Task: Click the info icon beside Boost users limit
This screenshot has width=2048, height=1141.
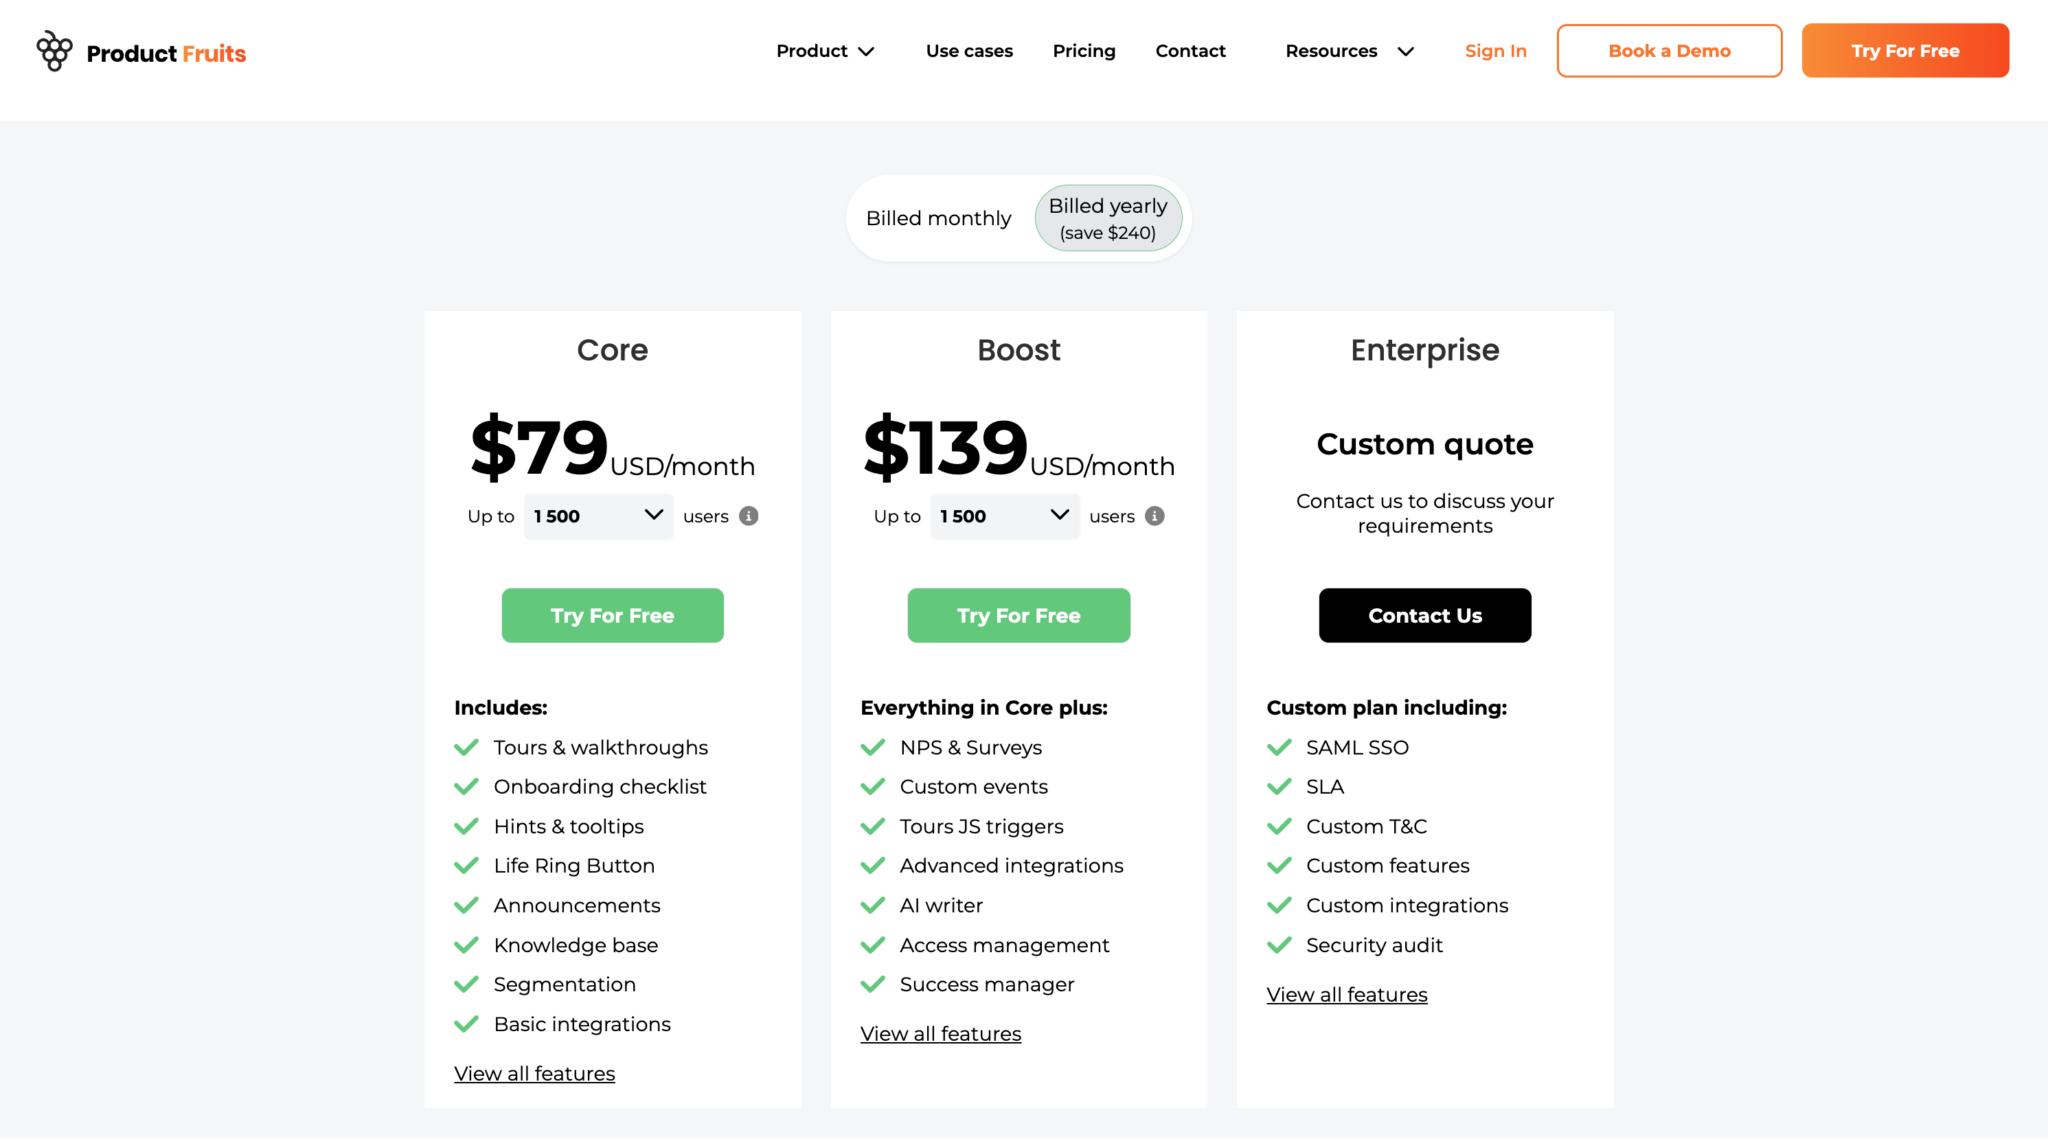Action: [1154, 516]
